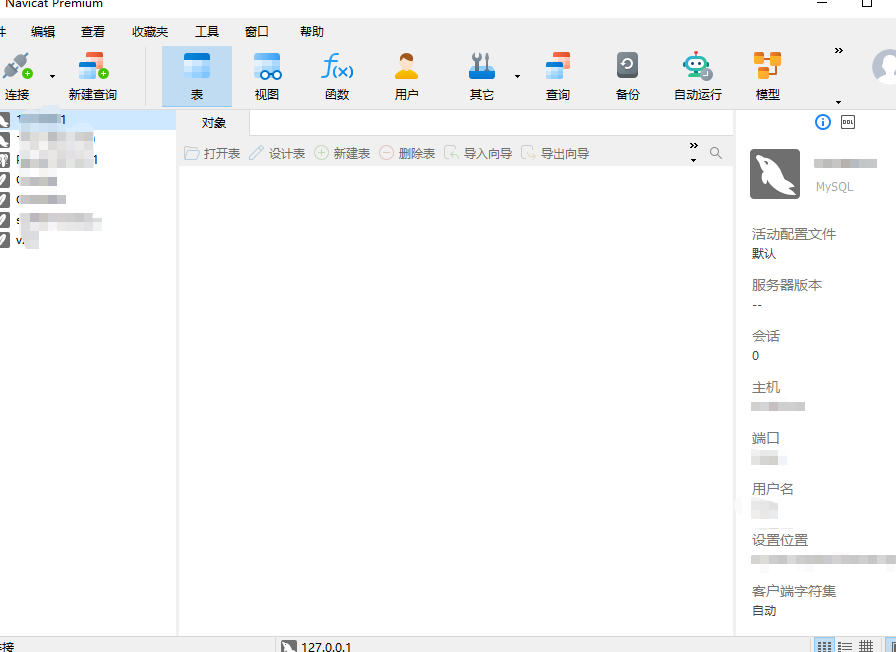The height and width of the screenshot is (652, 896).
Task: Switch to list view in status bar
Action: click(x=845, y=645)
